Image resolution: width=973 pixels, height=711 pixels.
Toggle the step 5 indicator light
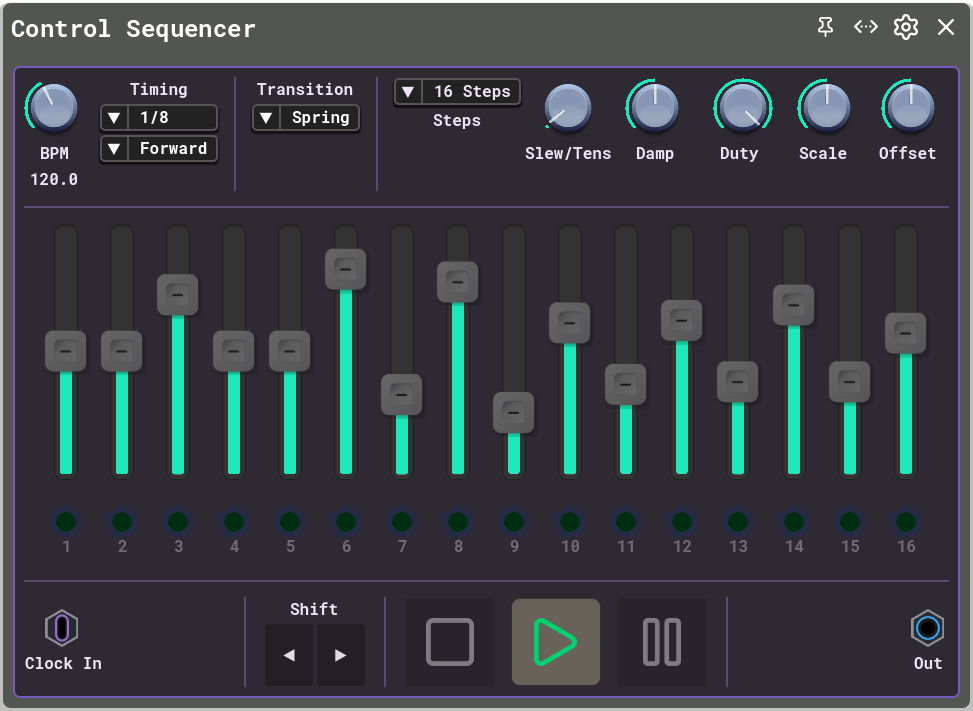pyautogui.click(x=290, y=522)
